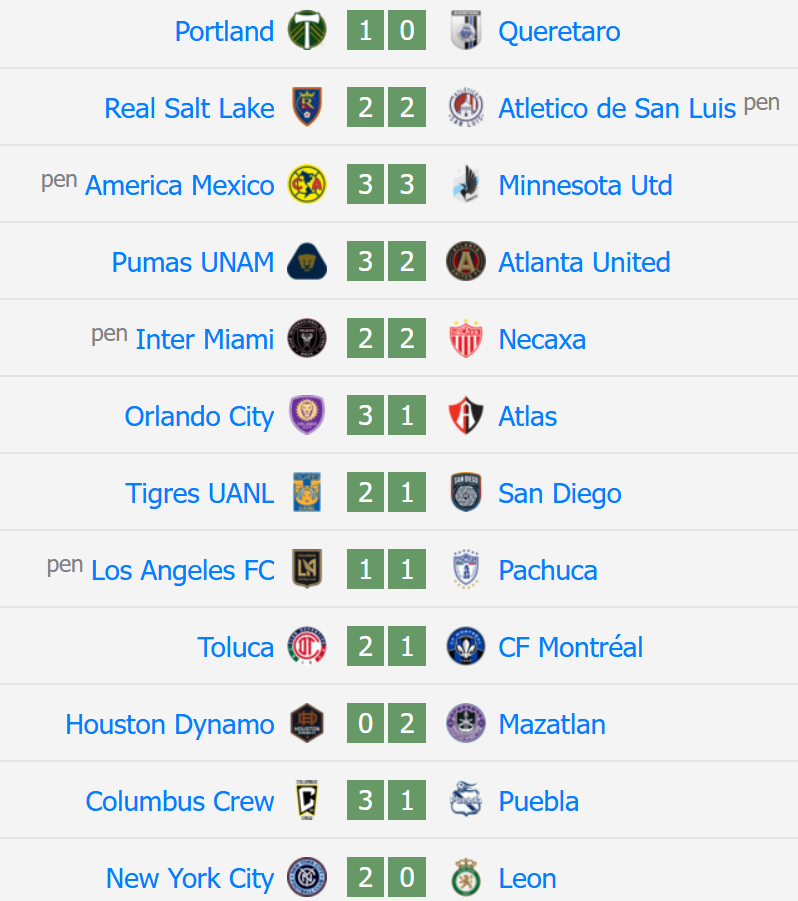Click New York City home score box
798x901 pixels.
pos(365,877)
